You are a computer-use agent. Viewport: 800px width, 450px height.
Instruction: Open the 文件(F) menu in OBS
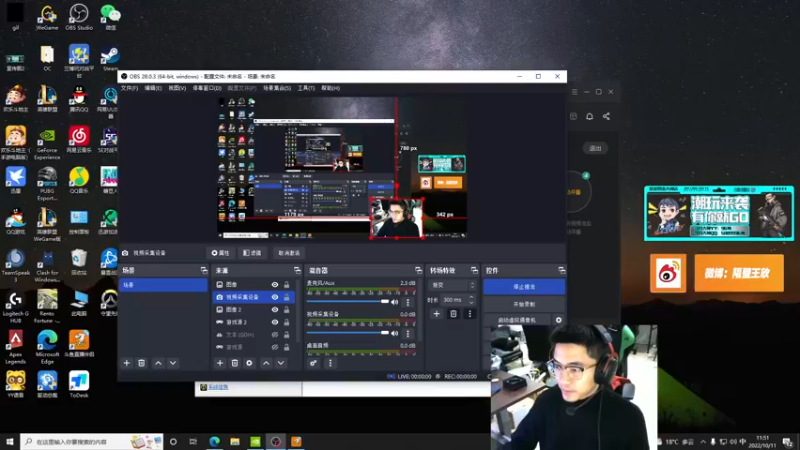tap(129, 88)
